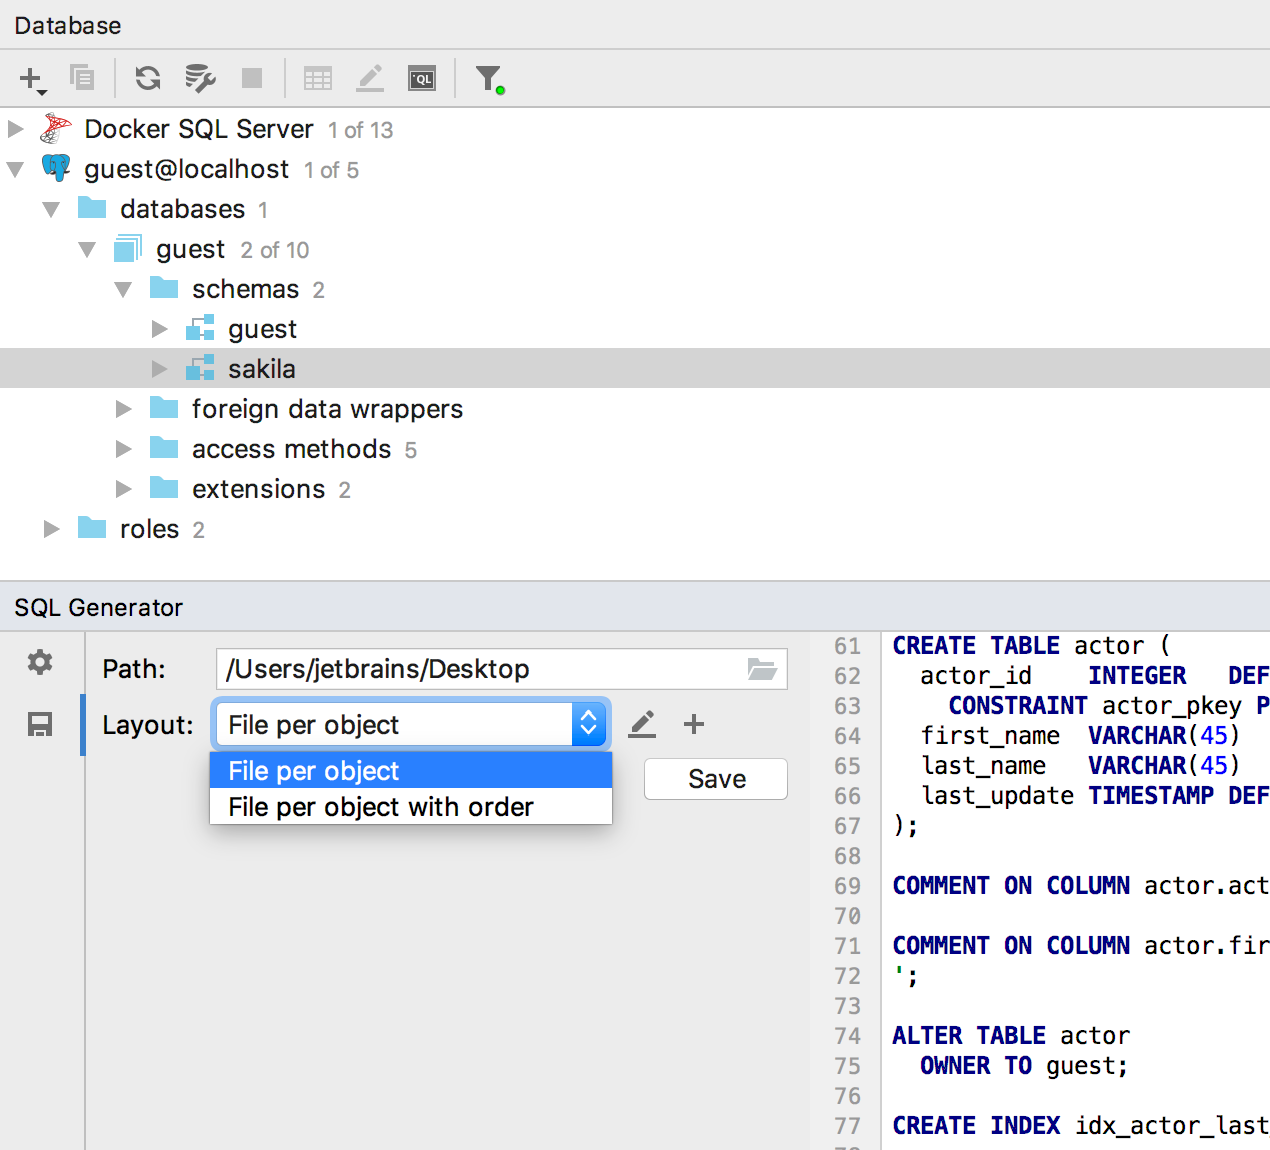Image resolution: width=1270 pixels, height=1150 pixels.
Task: Browse for path using folder icon
Action: (x=763, y=669)
